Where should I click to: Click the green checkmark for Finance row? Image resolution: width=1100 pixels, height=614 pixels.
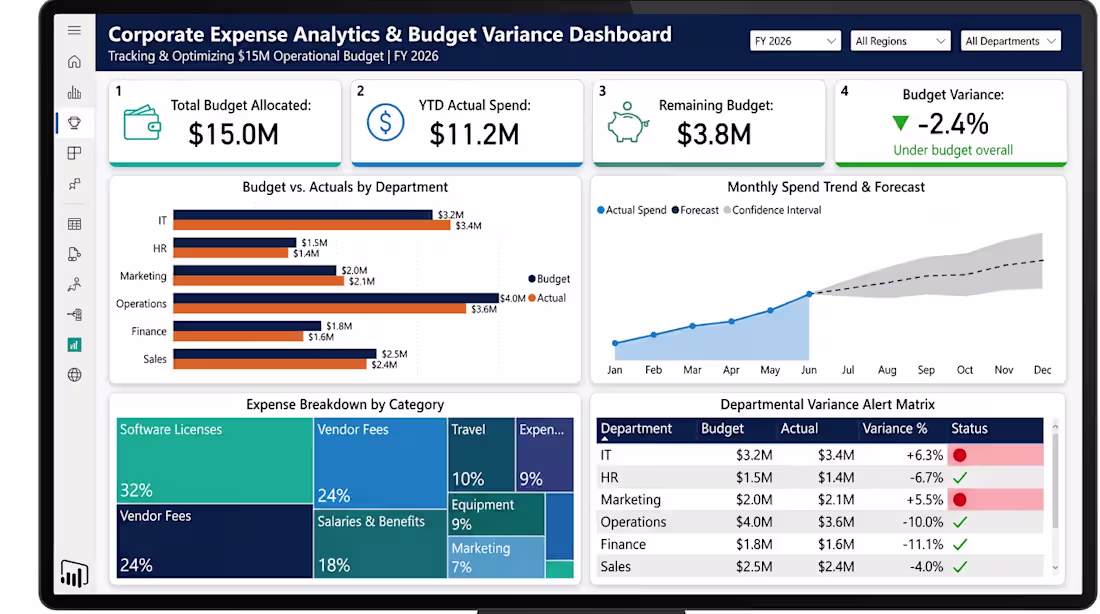pyautogui.click(x=960, y=545)
